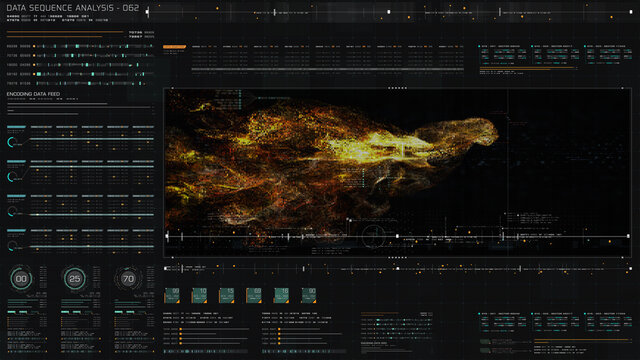Click the Encoding Data Feed heading

pos(33,94)
